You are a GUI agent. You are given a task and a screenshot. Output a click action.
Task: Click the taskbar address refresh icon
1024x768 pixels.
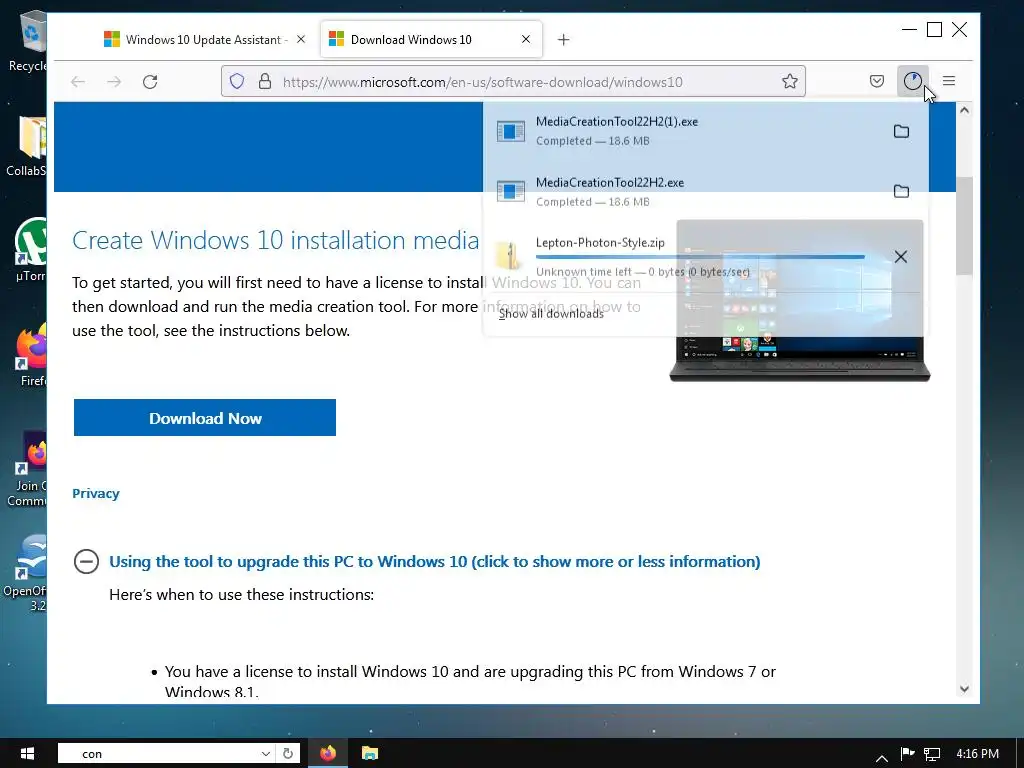tap(288, 754)
